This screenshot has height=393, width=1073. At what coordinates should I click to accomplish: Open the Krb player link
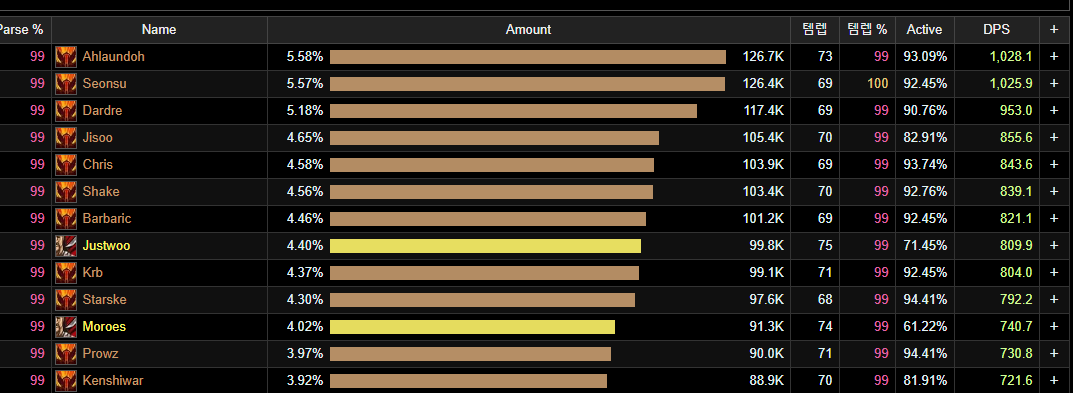[x=92, y=272]
